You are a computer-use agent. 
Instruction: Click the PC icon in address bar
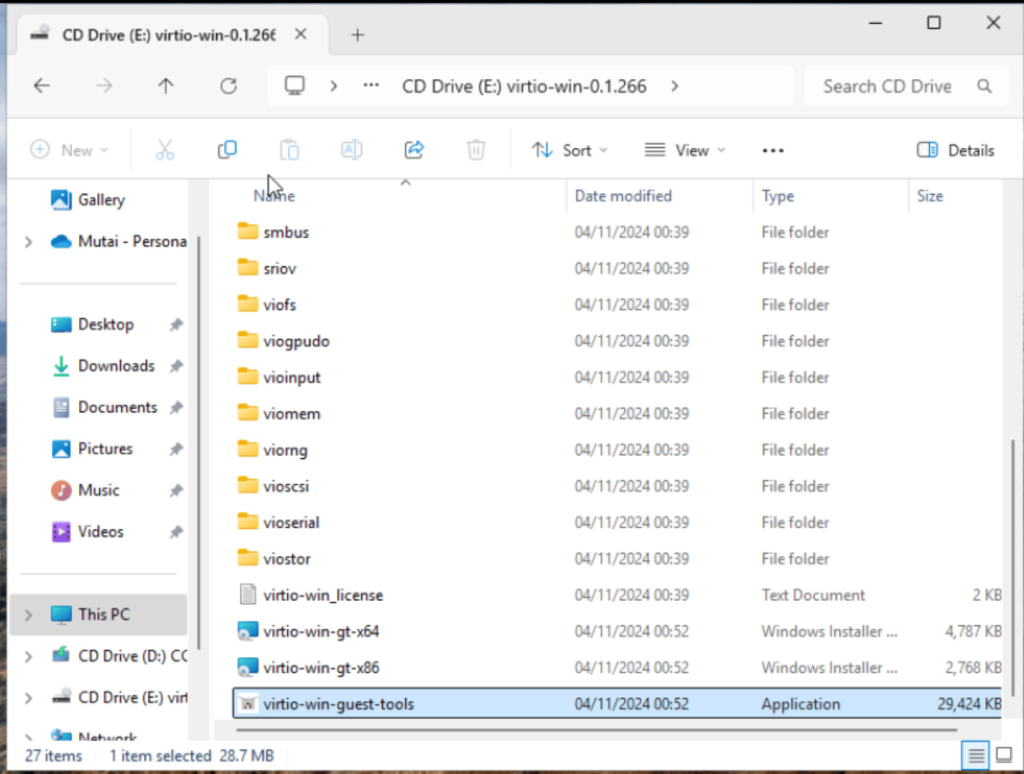point(295,86)
